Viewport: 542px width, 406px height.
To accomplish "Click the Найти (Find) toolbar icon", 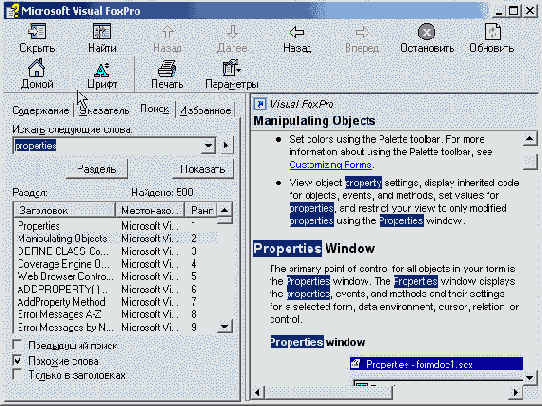I will 102,32.
